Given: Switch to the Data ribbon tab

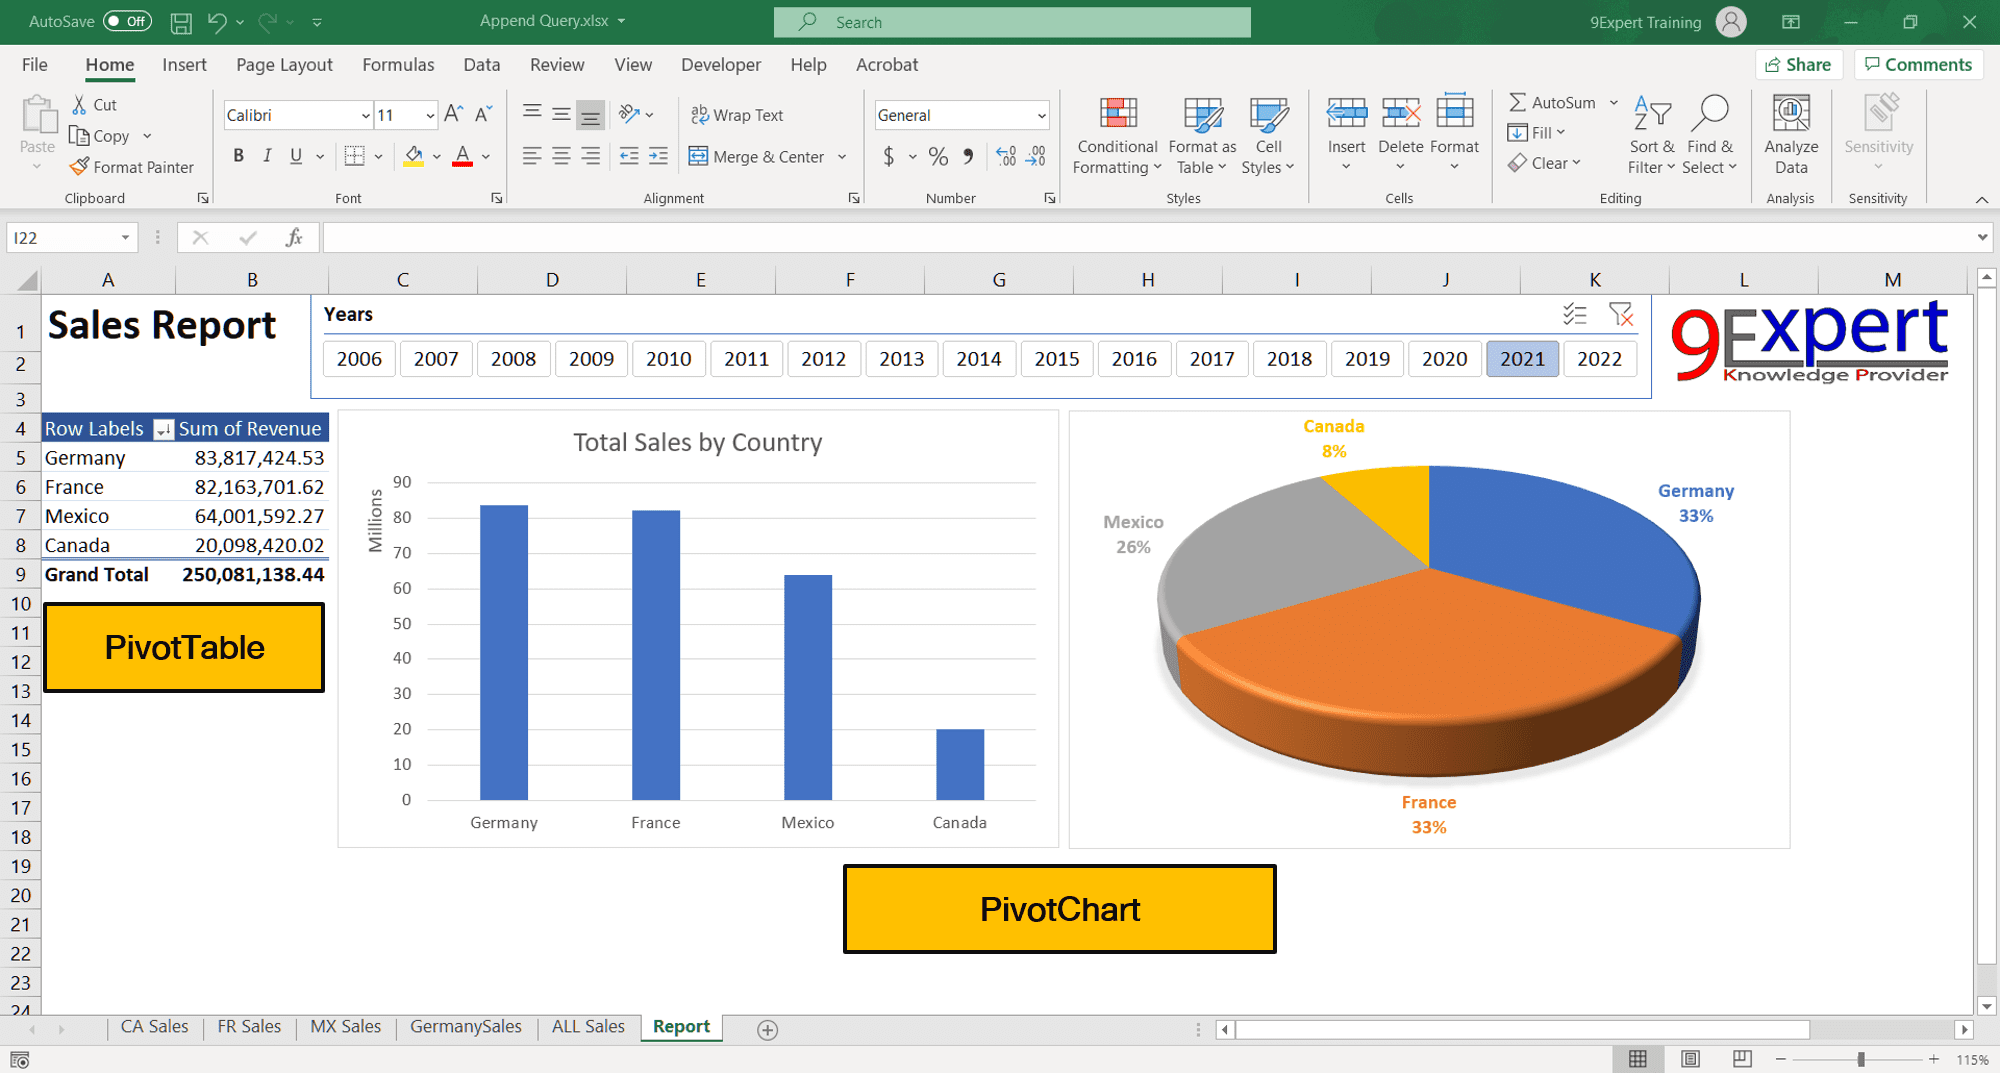Looking at the screenshot, I should point(481,64).
